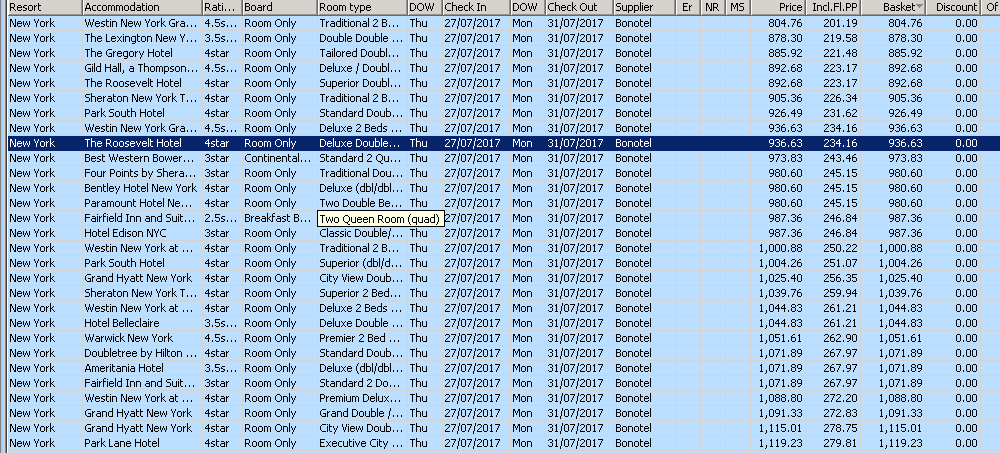Sort by the Discount column header

[x=953, y=7]
